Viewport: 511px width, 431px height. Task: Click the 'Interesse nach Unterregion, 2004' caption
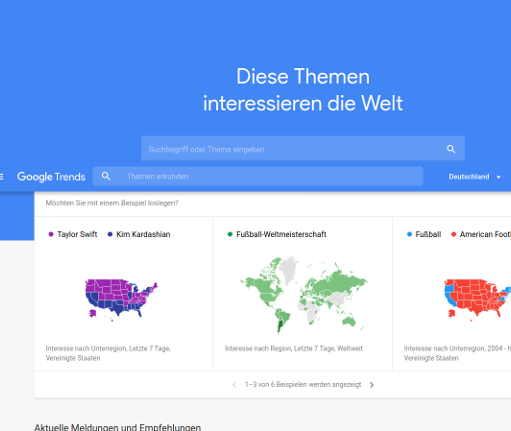click(x=457, y=353)
